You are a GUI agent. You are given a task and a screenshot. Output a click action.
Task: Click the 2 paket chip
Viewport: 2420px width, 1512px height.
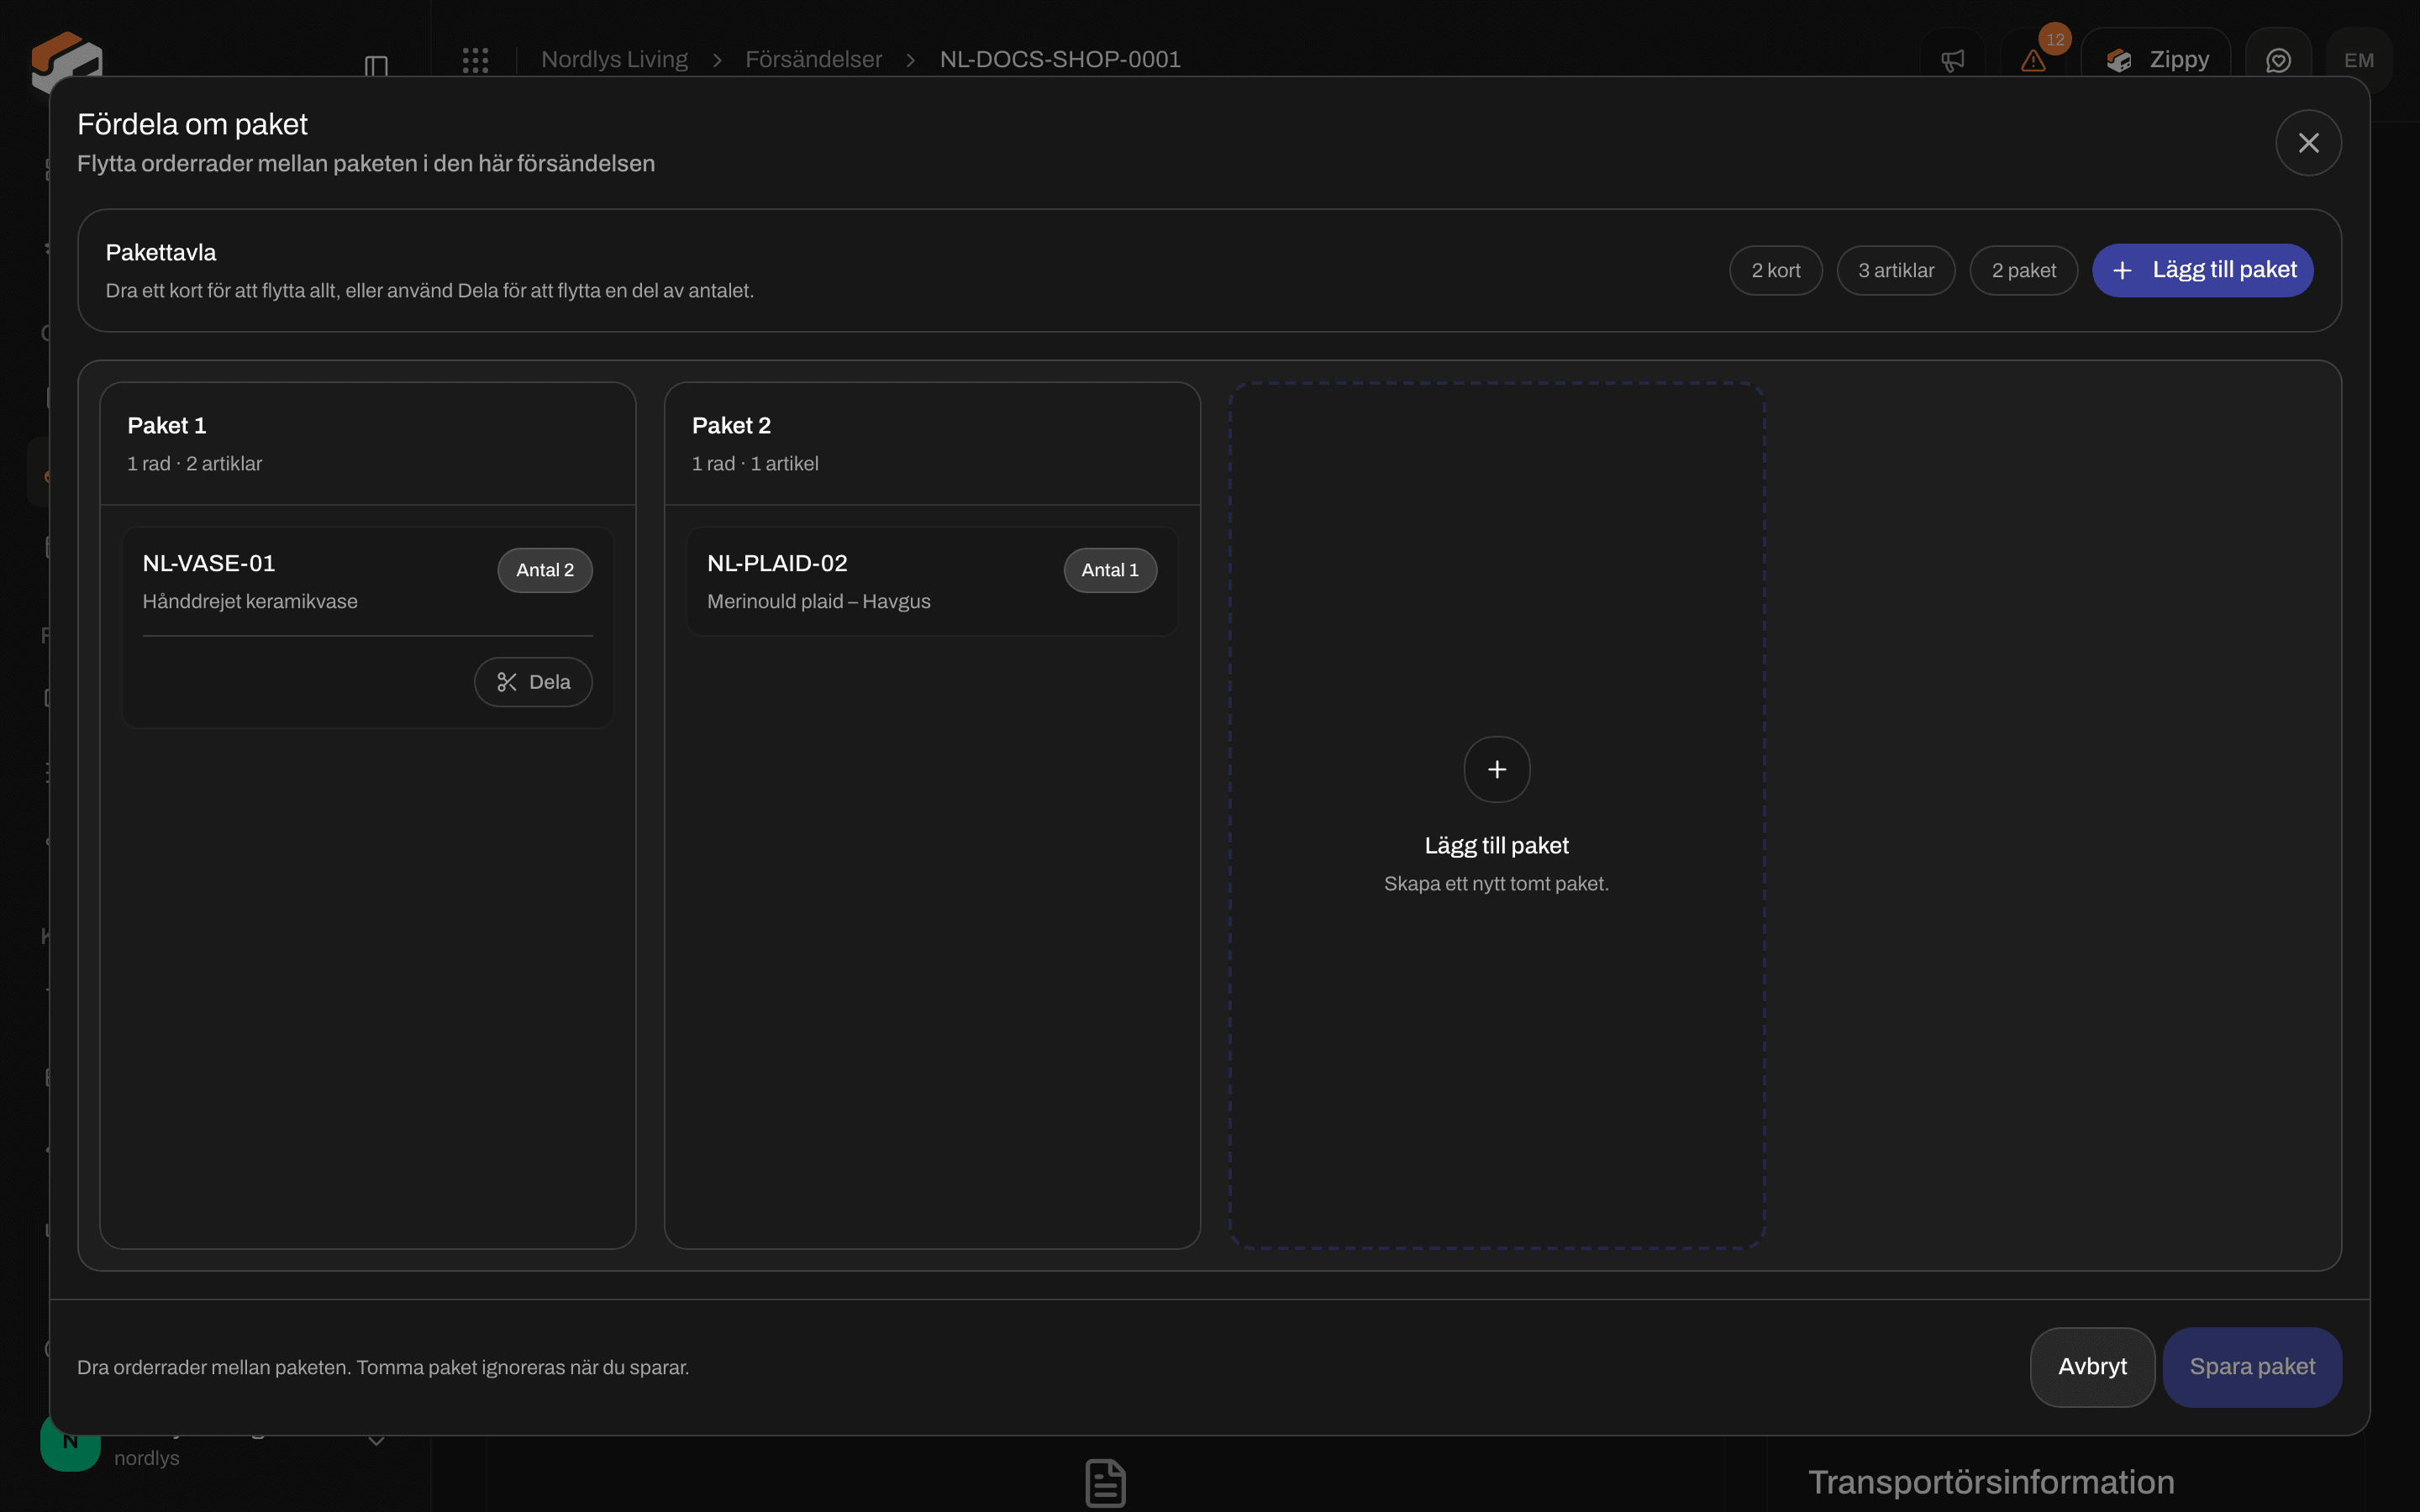coord(2023,270)
